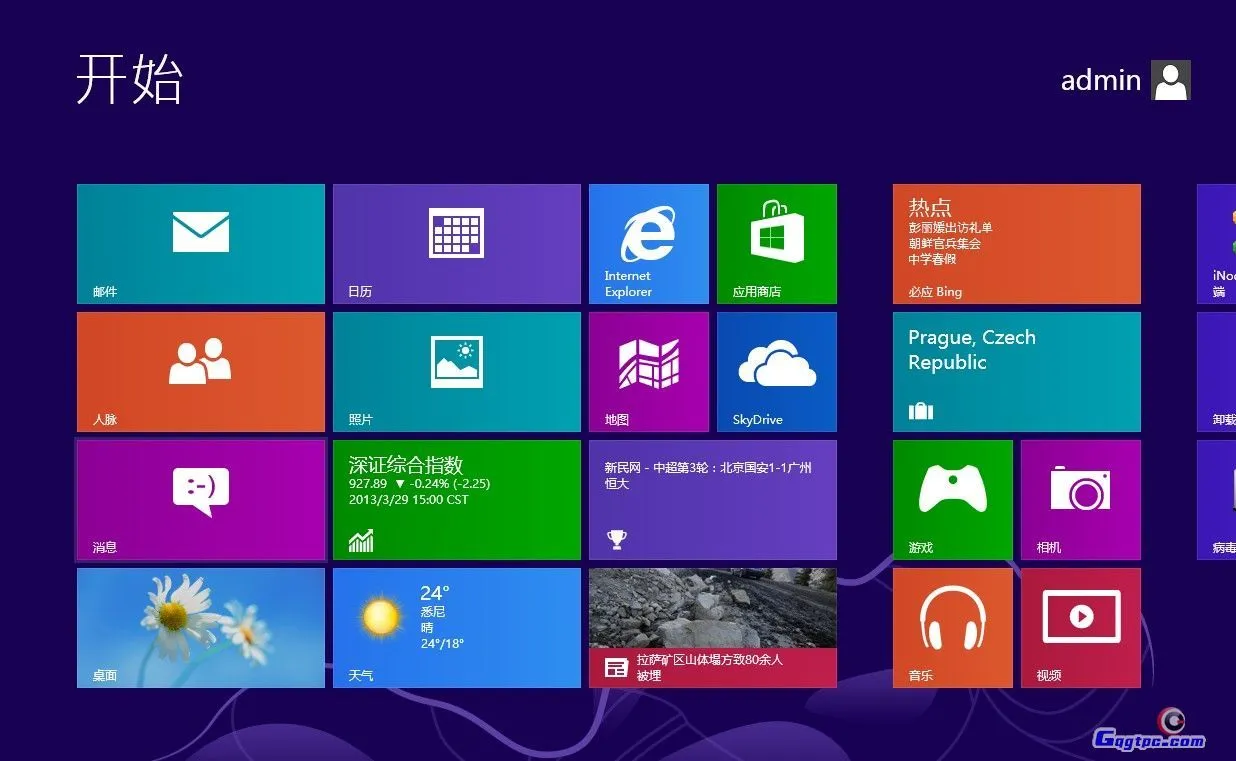The image size is (1236, 761).
Task: Open the Finance tile showing 深证综合指数
Action: [456, 499]
